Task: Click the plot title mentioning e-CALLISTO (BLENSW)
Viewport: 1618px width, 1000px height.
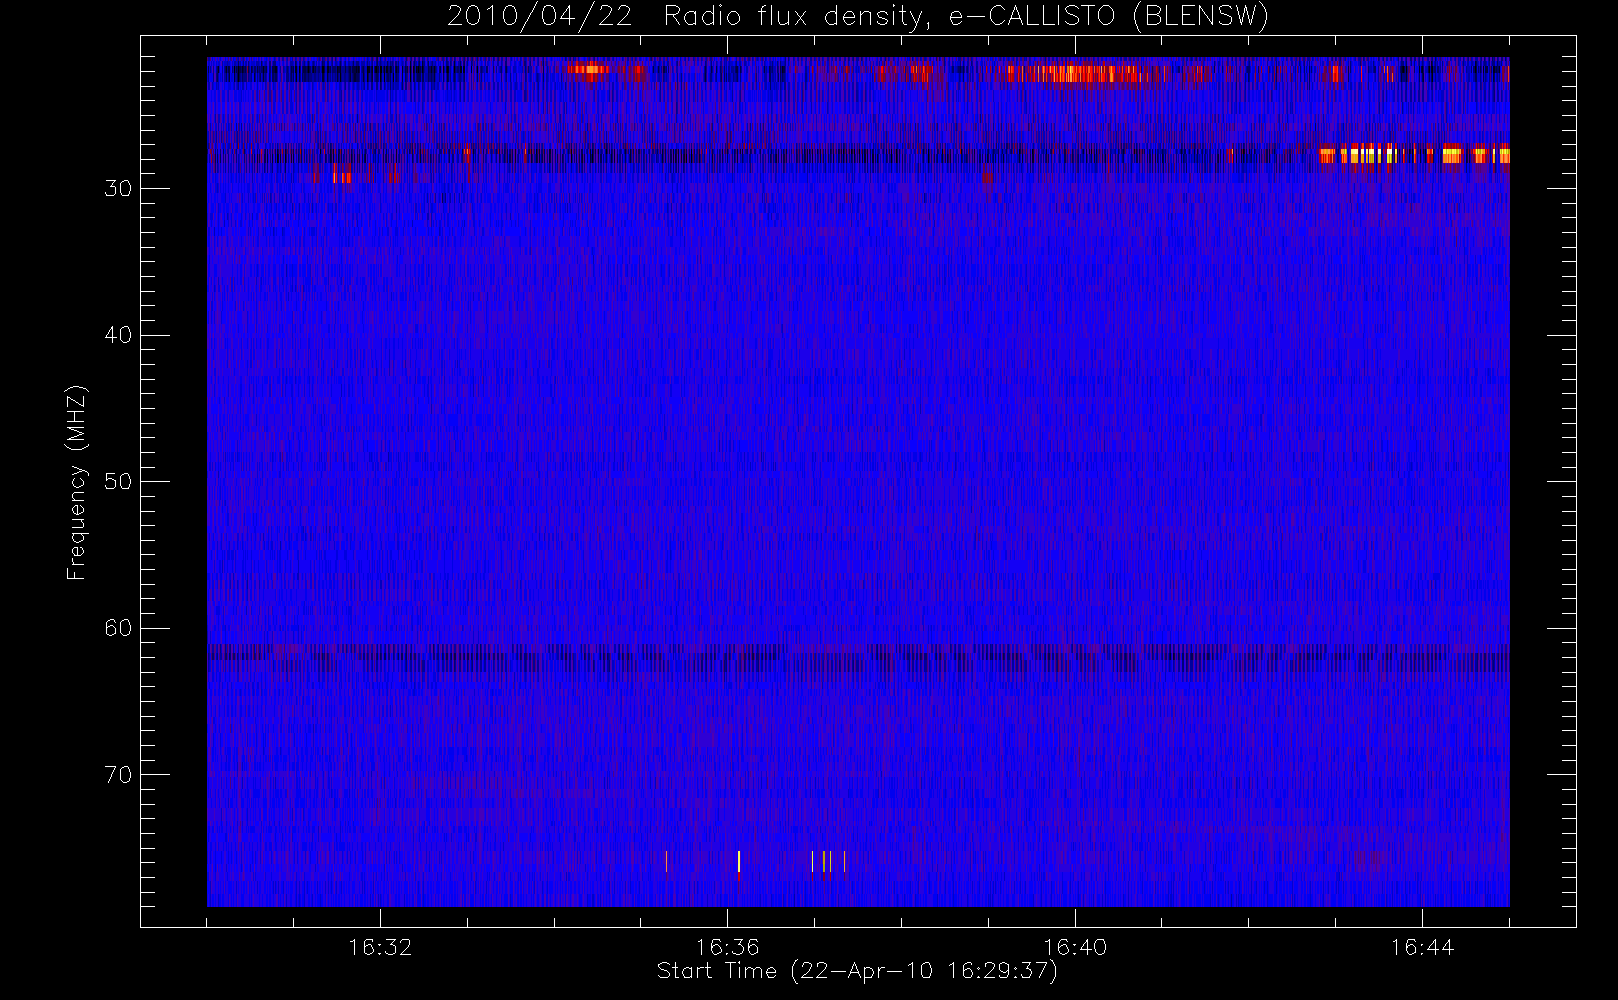Action: coord(858,16)
